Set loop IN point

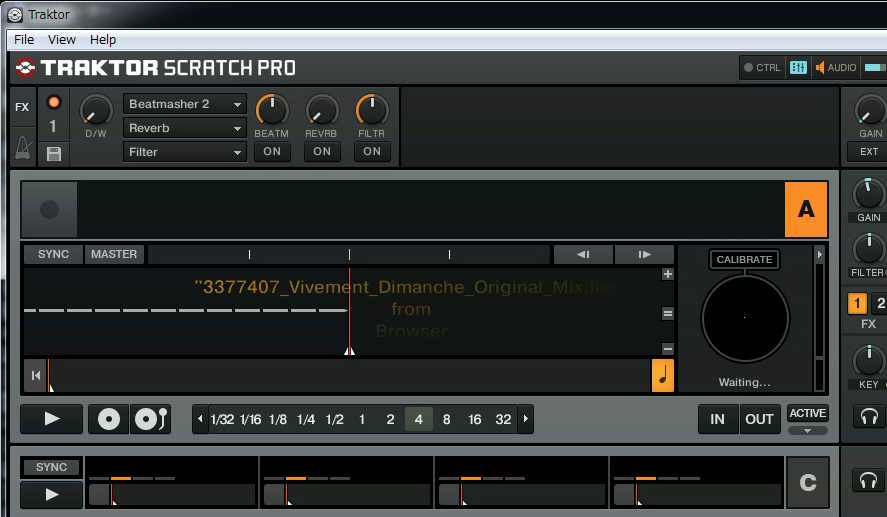717,419
